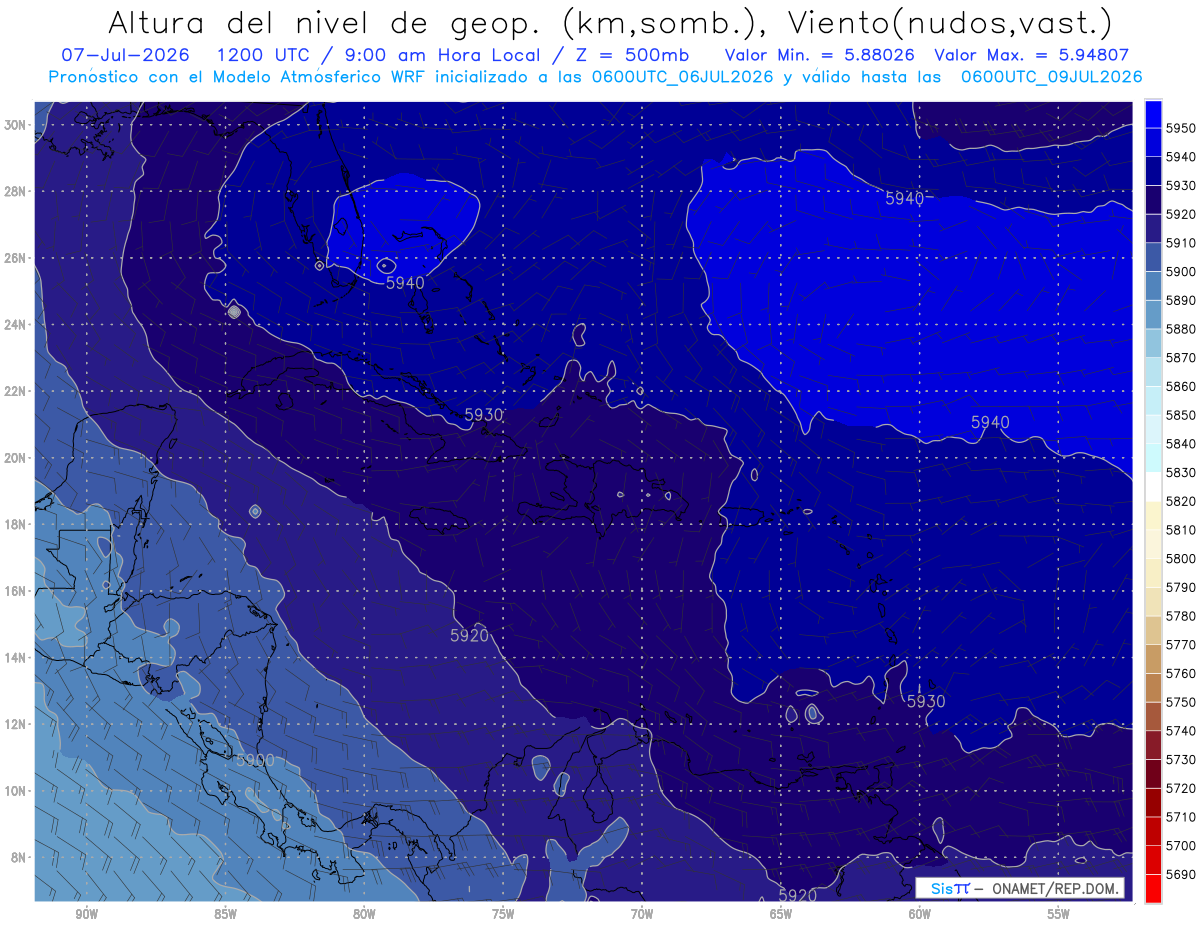Screen dimensions: 1200x927
Task: Click 'Valor Max. = 5.94807' text
Action: click(x=1030, y=55)
